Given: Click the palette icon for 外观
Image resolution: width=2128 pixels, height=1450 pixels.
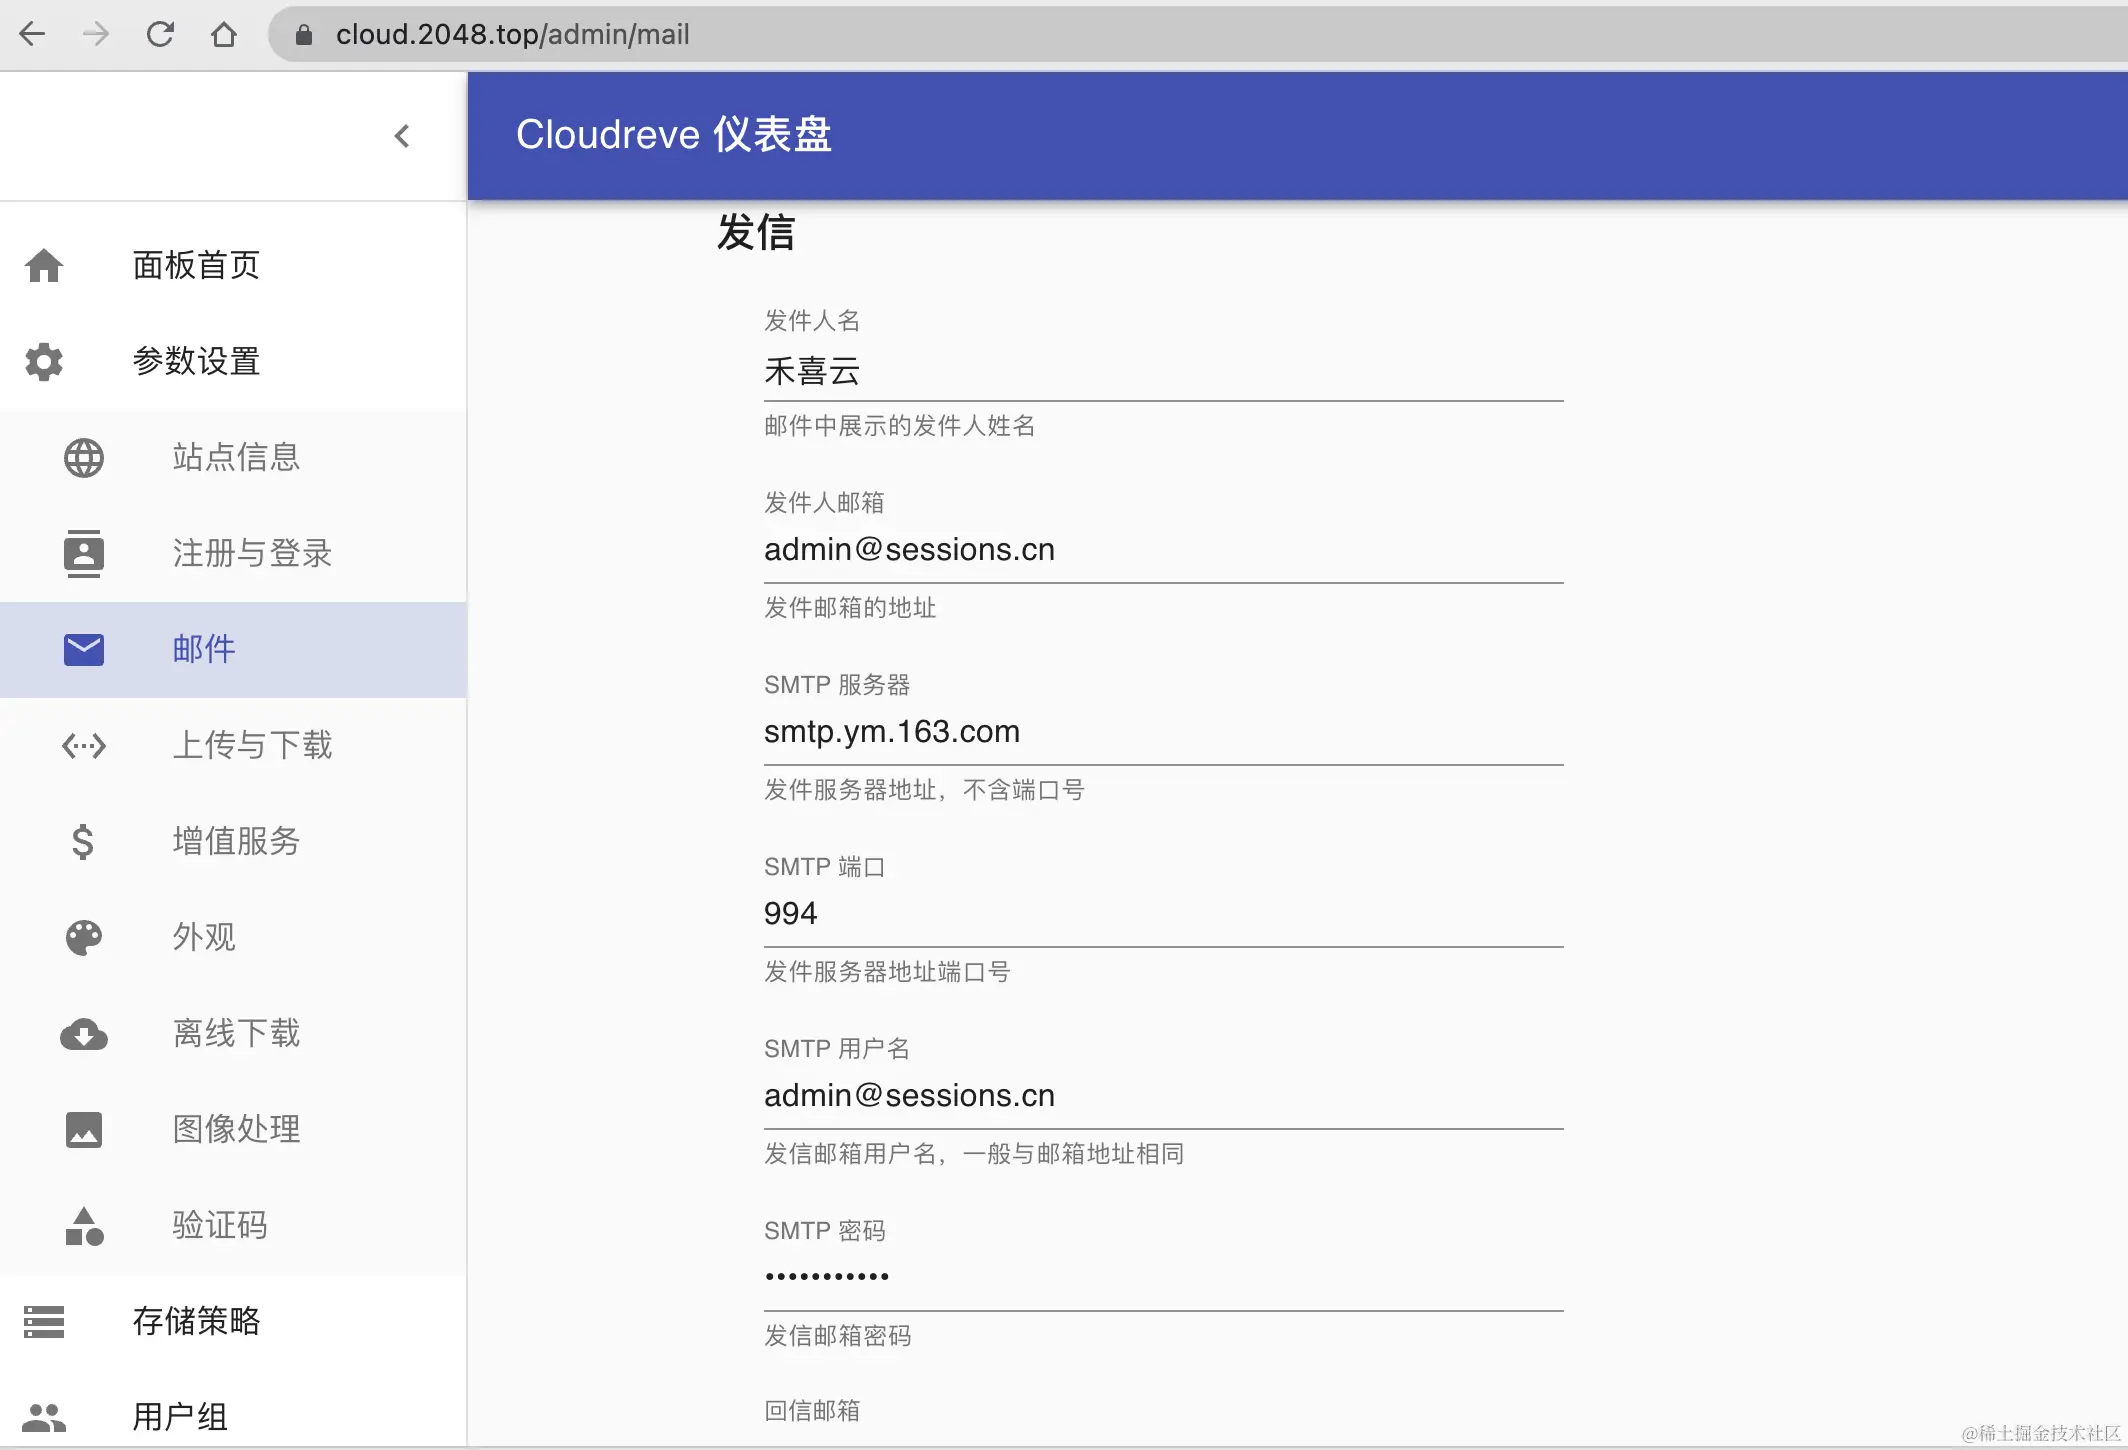Looking at the screenshot, I should click(x=83, y=937).
